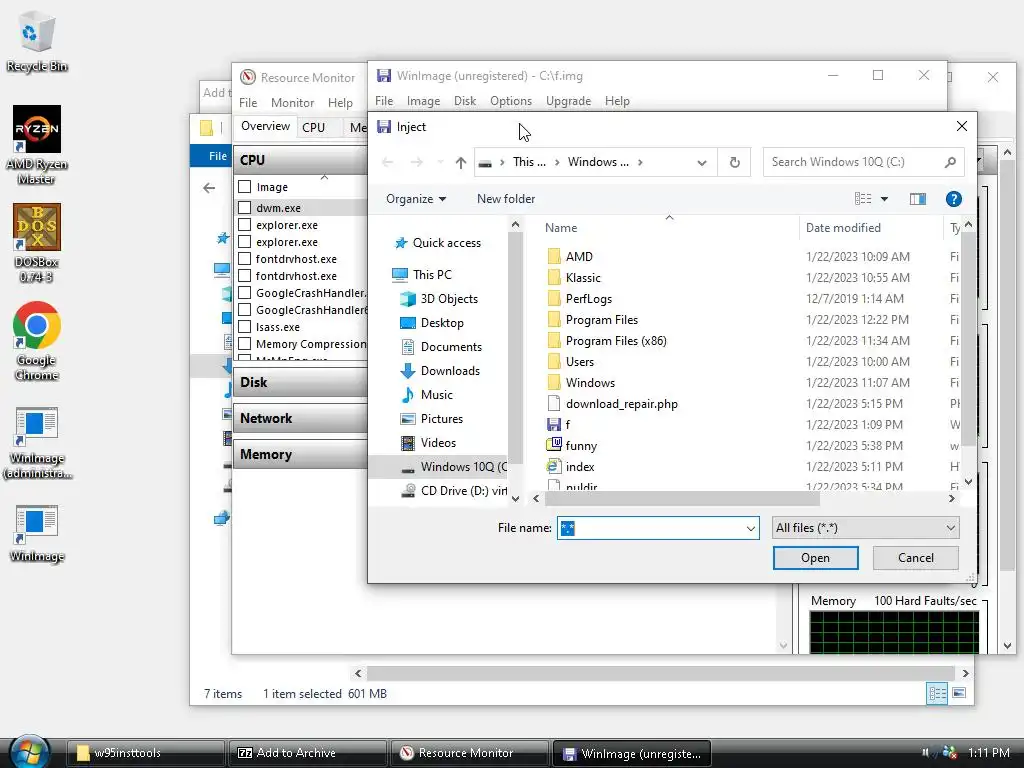This screenshot has width=1024, height=768.
Task: Switch to the CPU tab in Resource Monitor
Action: click(313, 127)
